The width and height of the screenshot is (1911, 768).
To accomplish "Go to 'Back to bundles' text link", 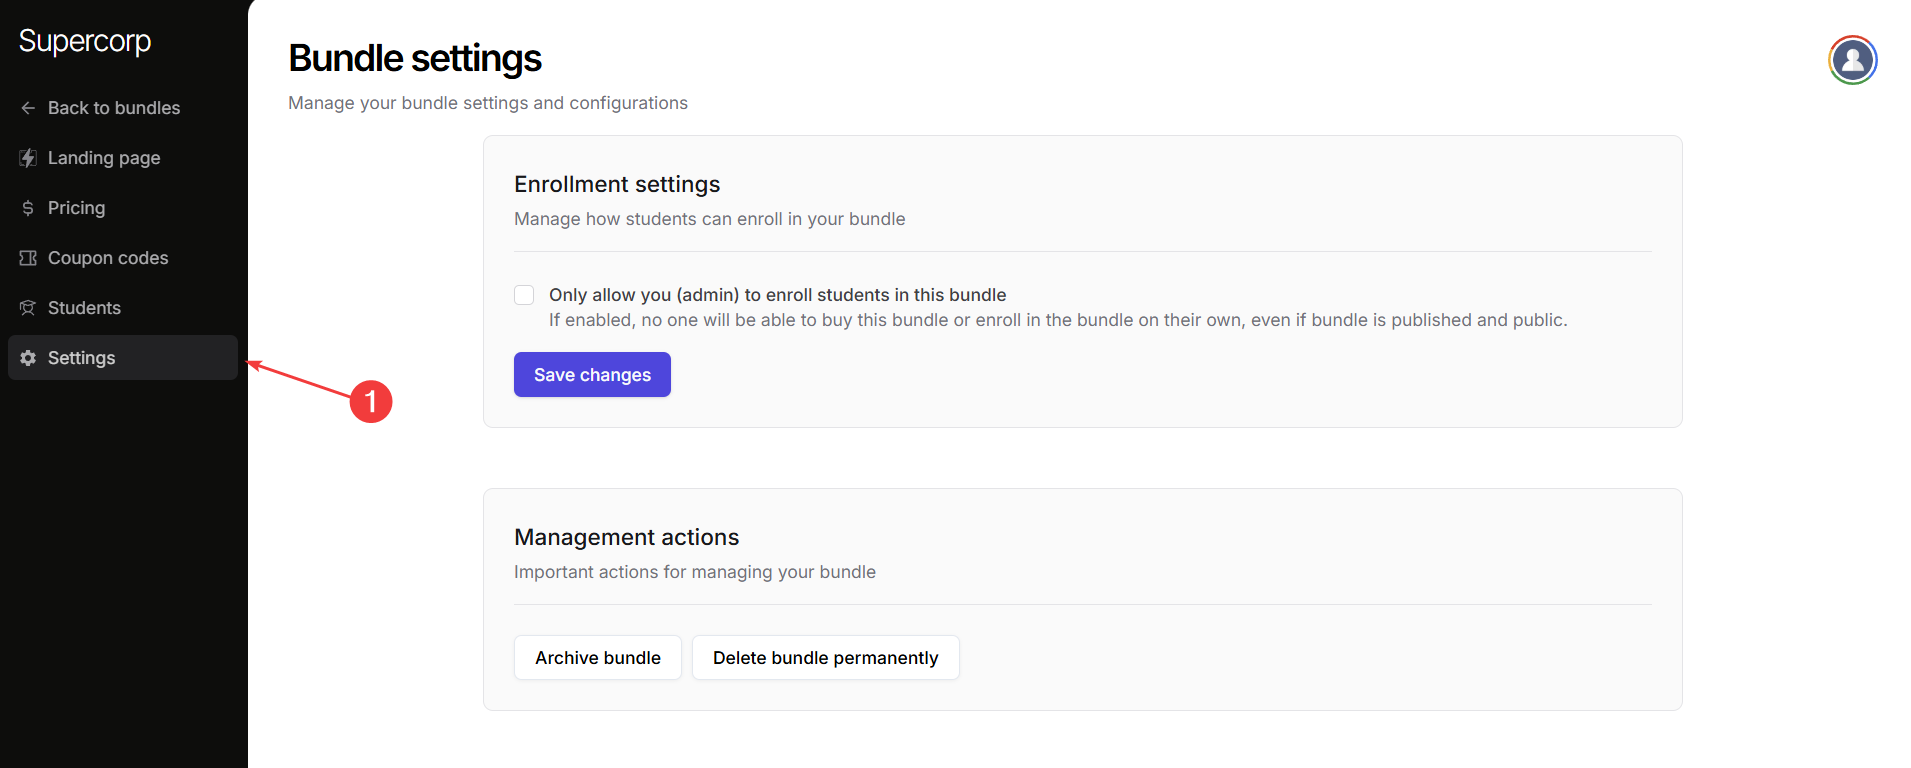I will click(114, 108).
